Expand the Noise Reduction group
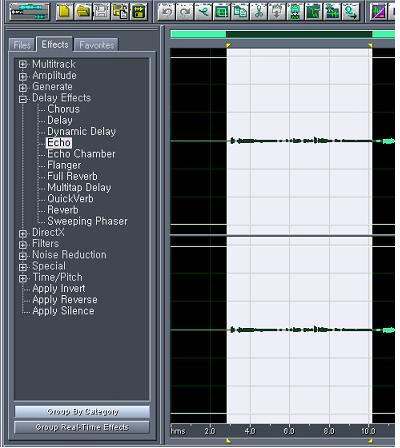The image size is (400, 448). pyautogui.click(x=23, y=256)
